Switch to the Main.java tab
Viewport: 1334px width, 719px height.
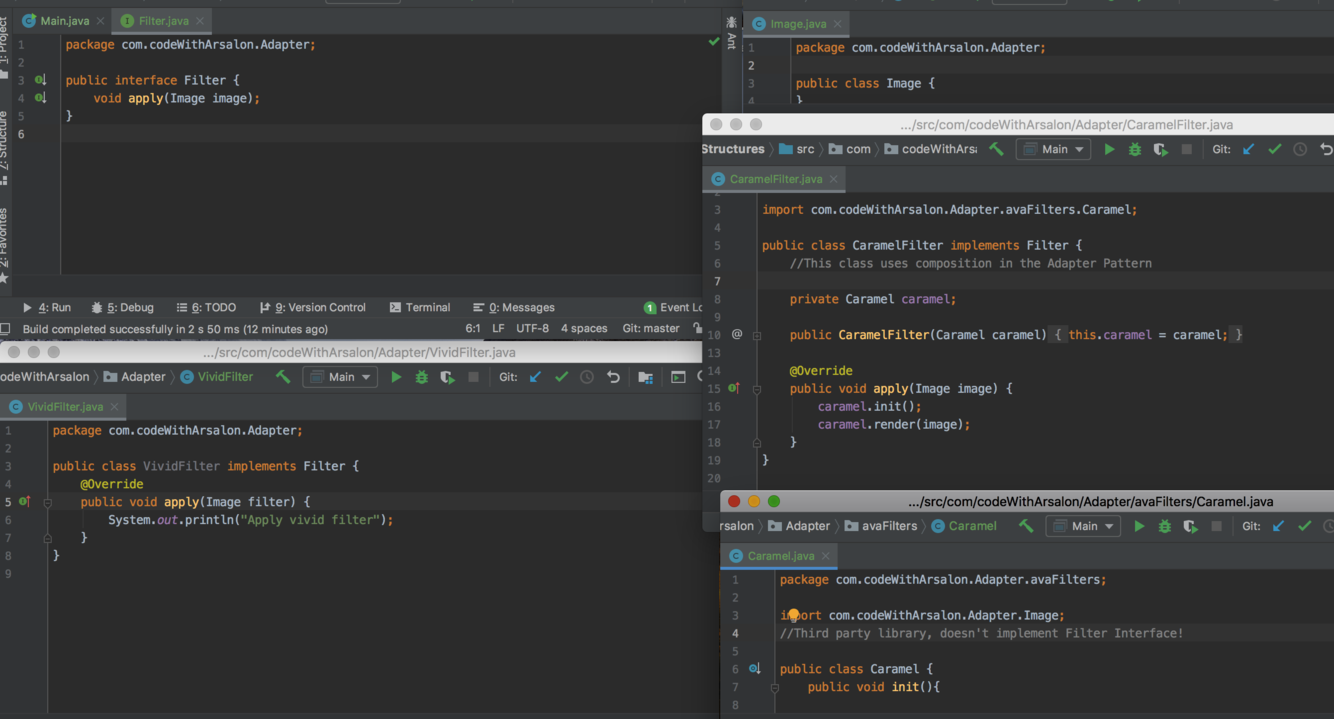pos(64,21)
